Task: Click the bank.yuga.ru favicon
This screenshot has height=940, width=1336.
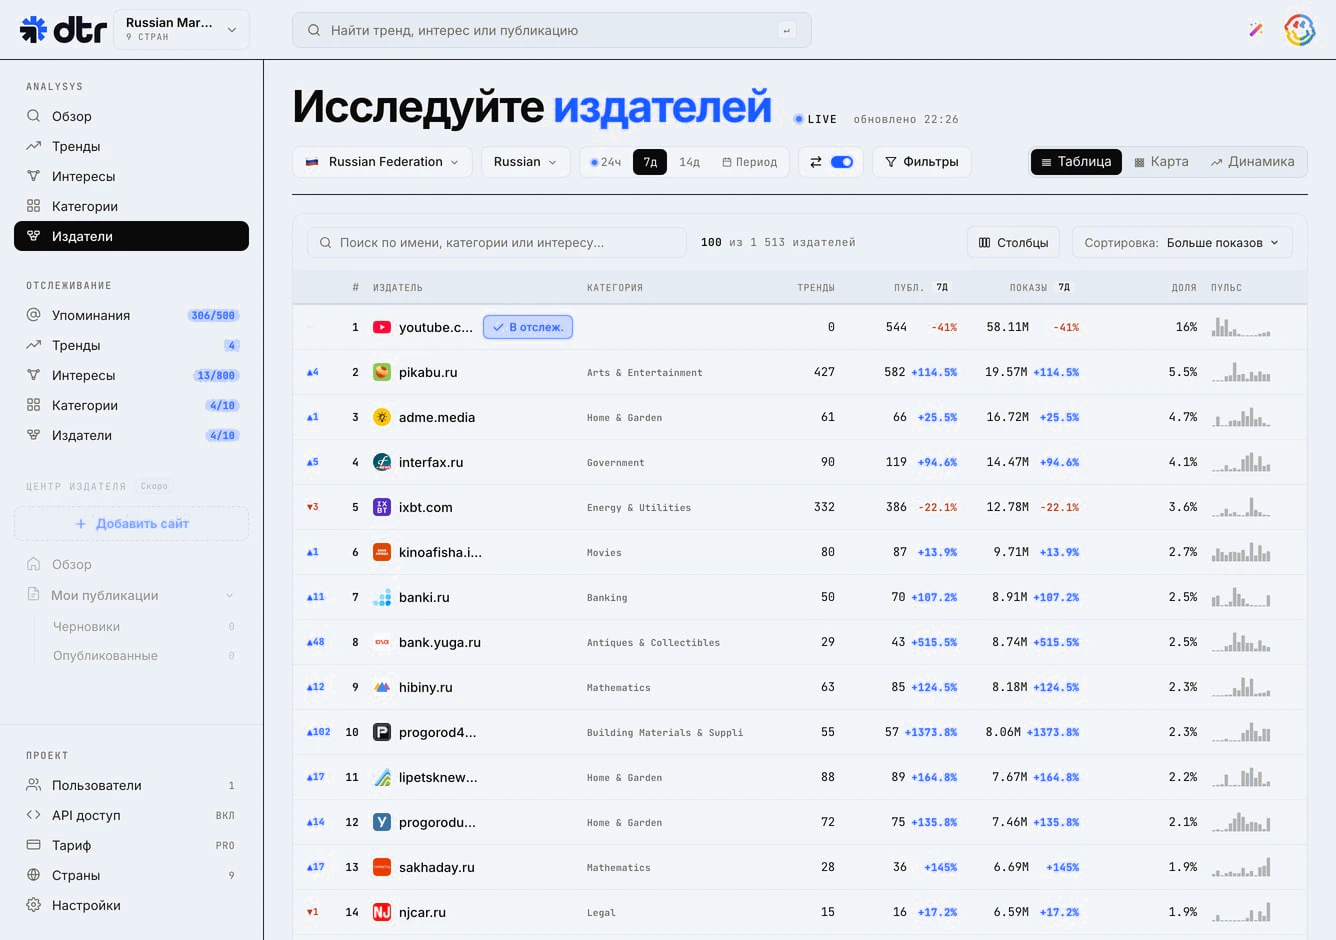Action: point(382,642)
